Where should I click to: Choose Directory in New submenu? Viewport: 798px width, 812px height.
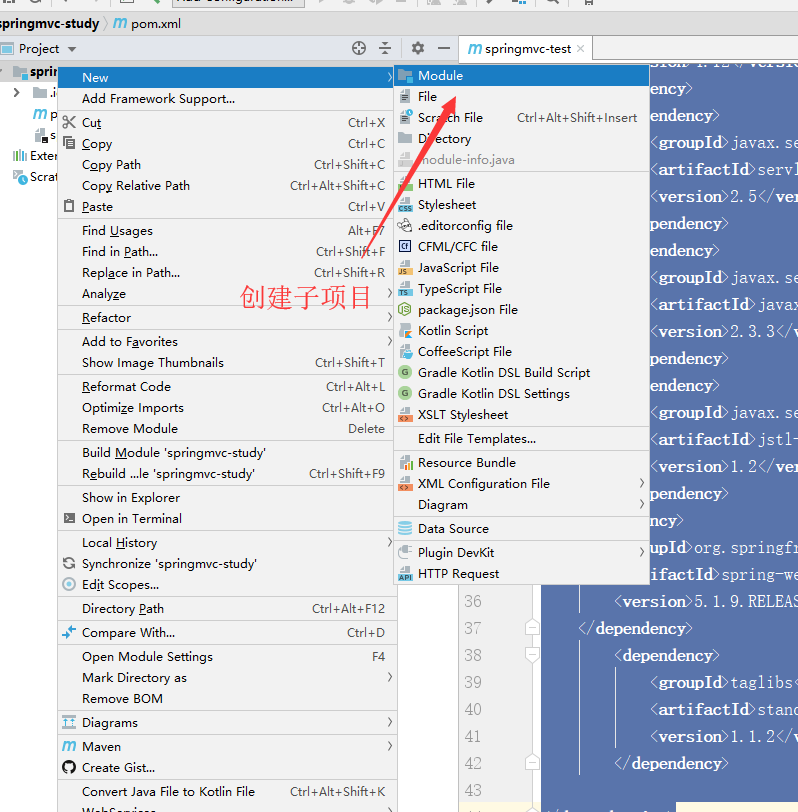521,139
